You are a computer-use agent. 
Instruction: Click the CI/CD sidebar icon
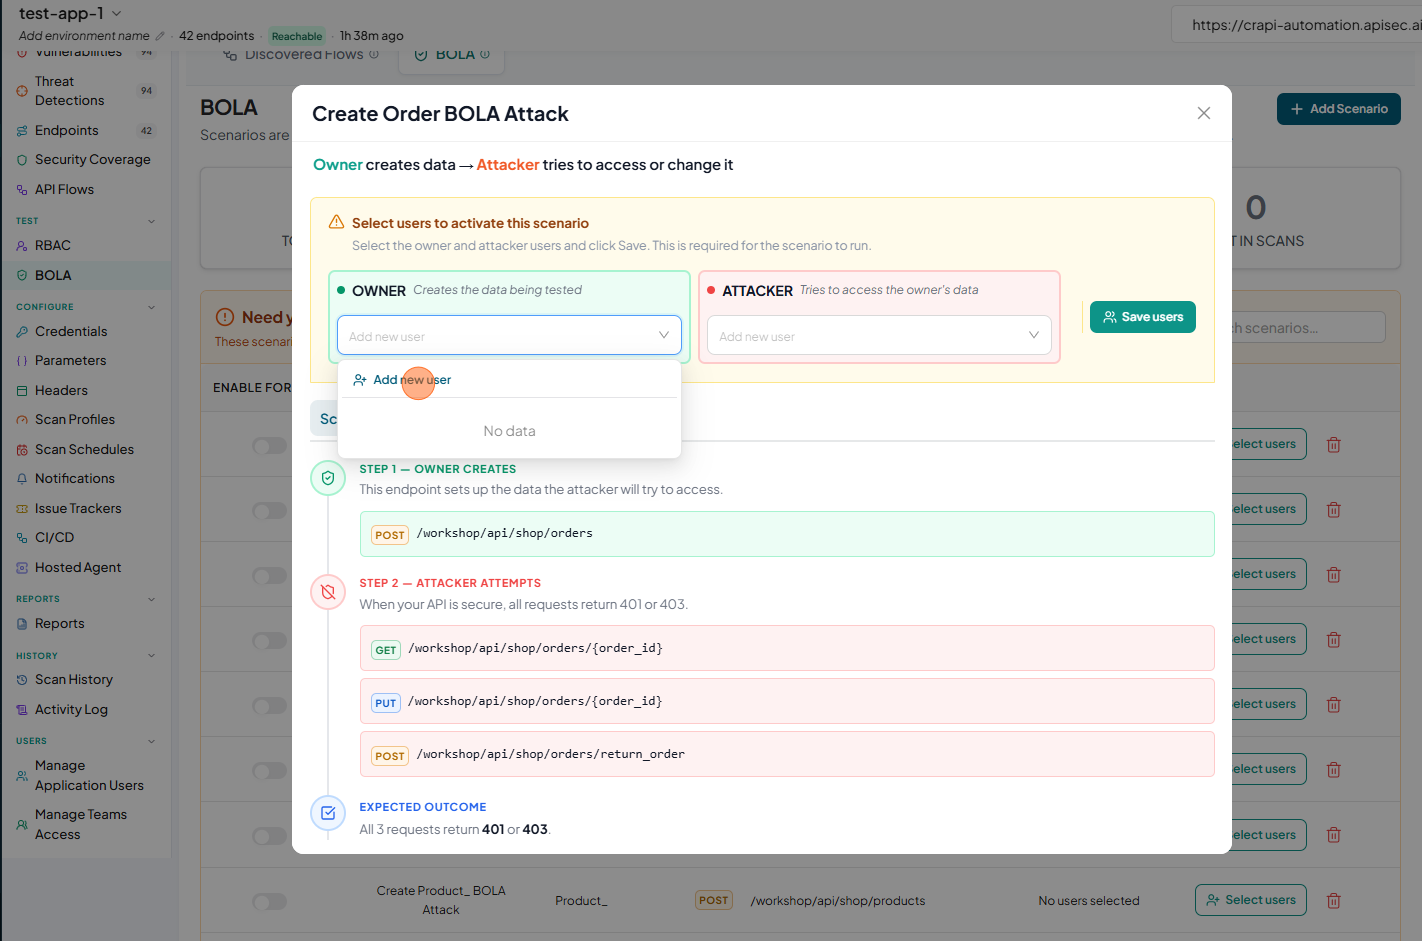point(22,538)
